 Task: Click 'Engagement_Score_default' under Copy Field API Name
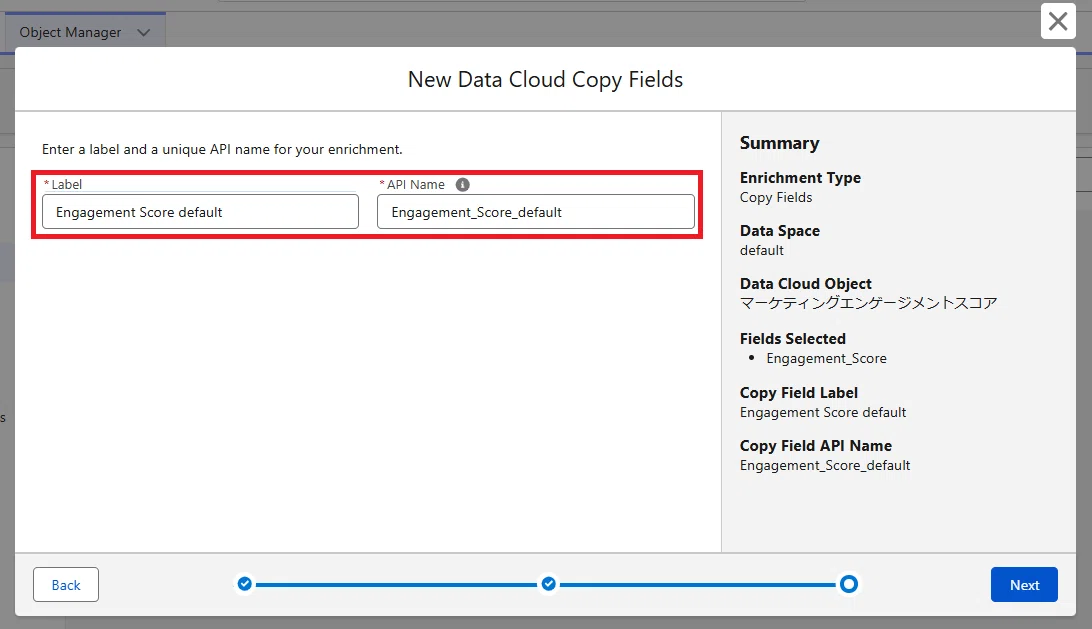point(825,465)
